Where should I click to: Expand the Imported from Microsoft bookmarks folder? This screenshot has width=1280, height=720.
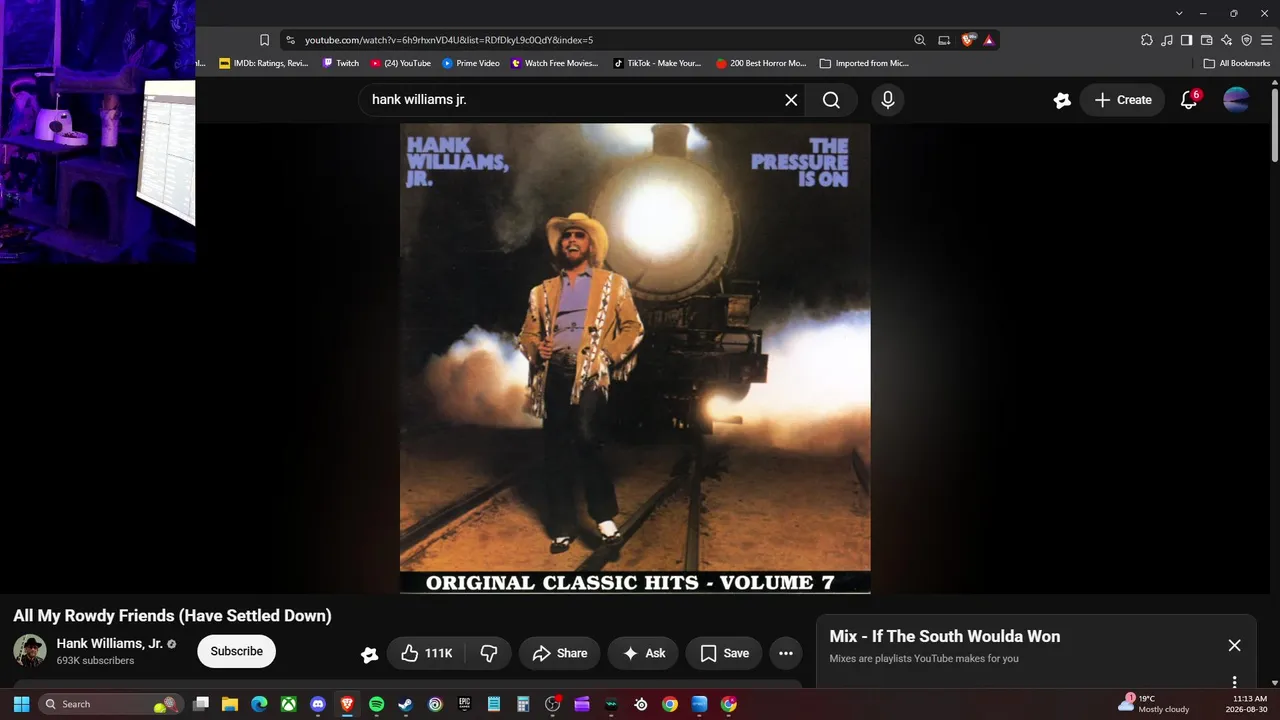(864, 63)
